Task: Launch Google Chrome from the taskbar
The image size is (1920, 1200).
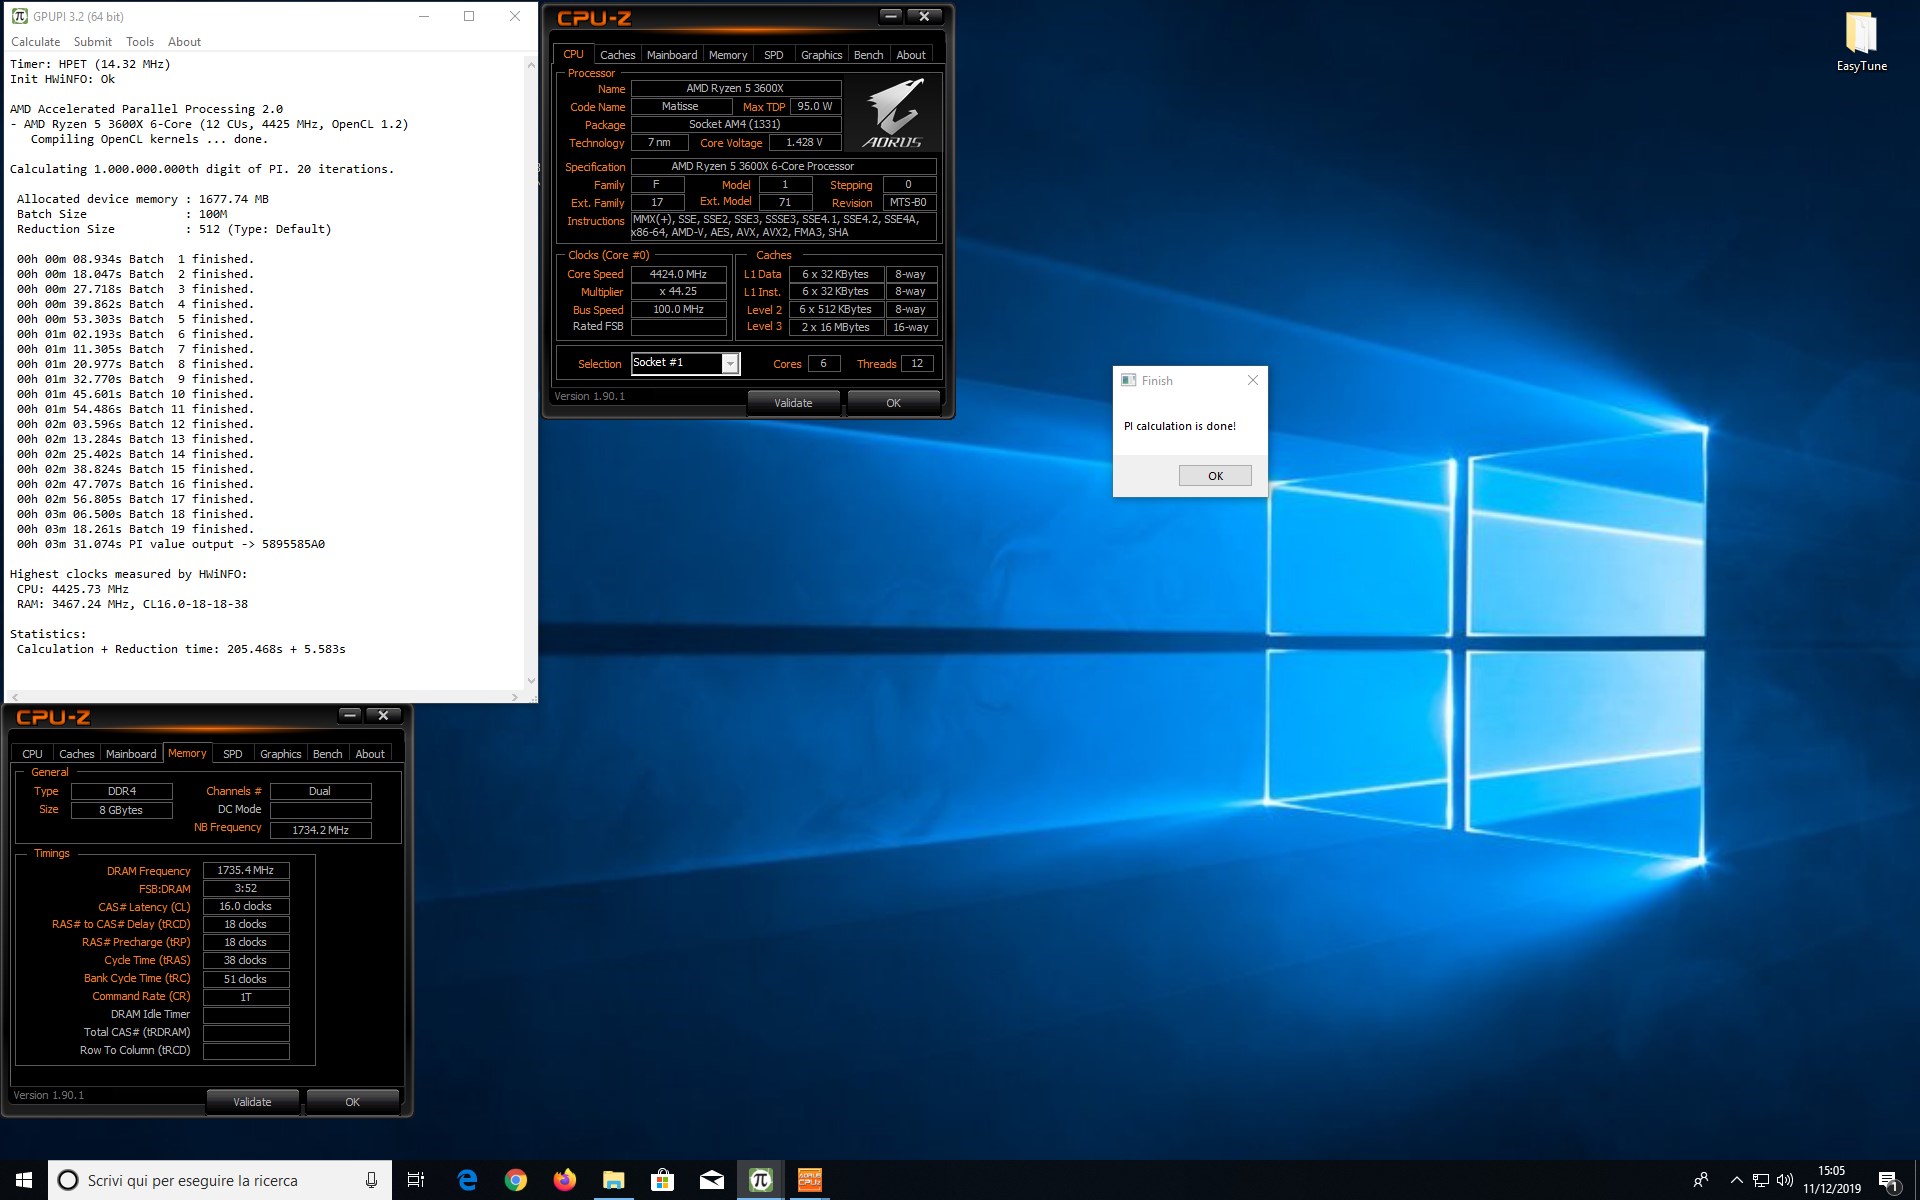Action: (x=516, y=1180)
